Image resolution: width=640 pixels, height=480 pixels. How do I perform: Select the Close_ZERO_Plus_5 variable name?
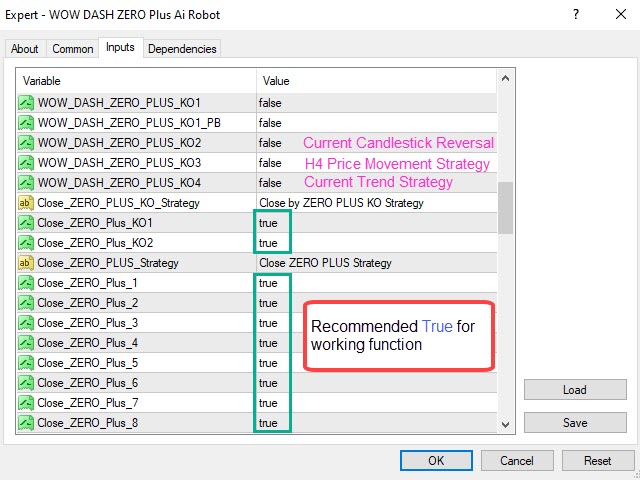[x=87, y=363]
